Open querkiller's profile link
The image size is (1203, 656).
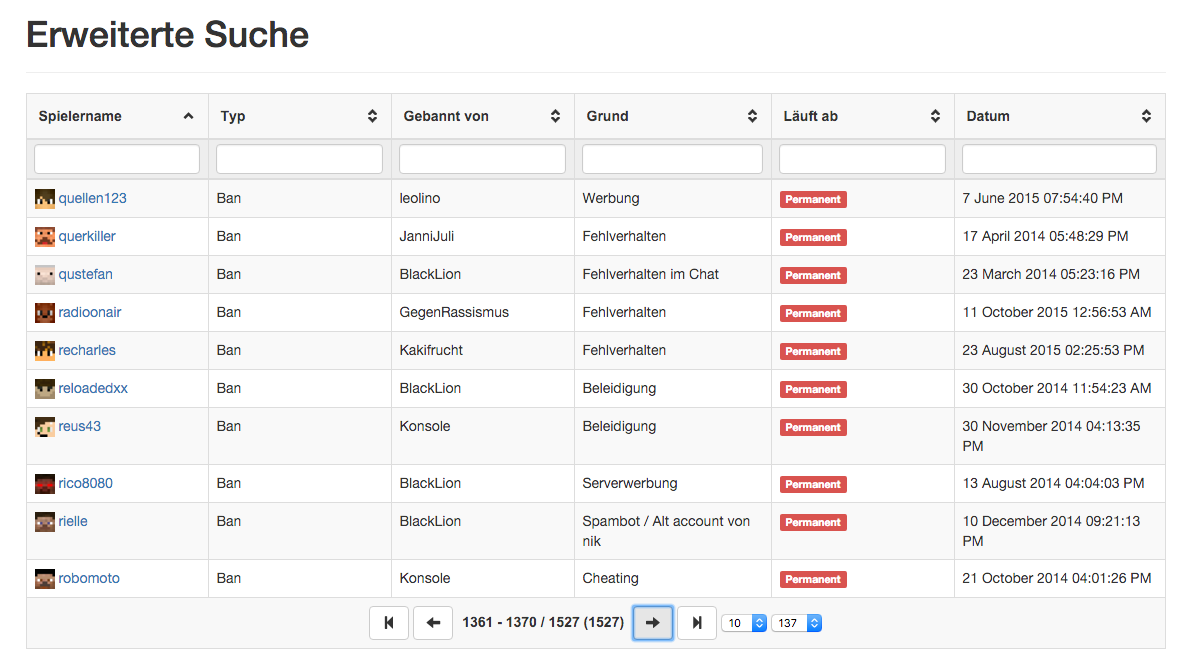pos(87,236)
